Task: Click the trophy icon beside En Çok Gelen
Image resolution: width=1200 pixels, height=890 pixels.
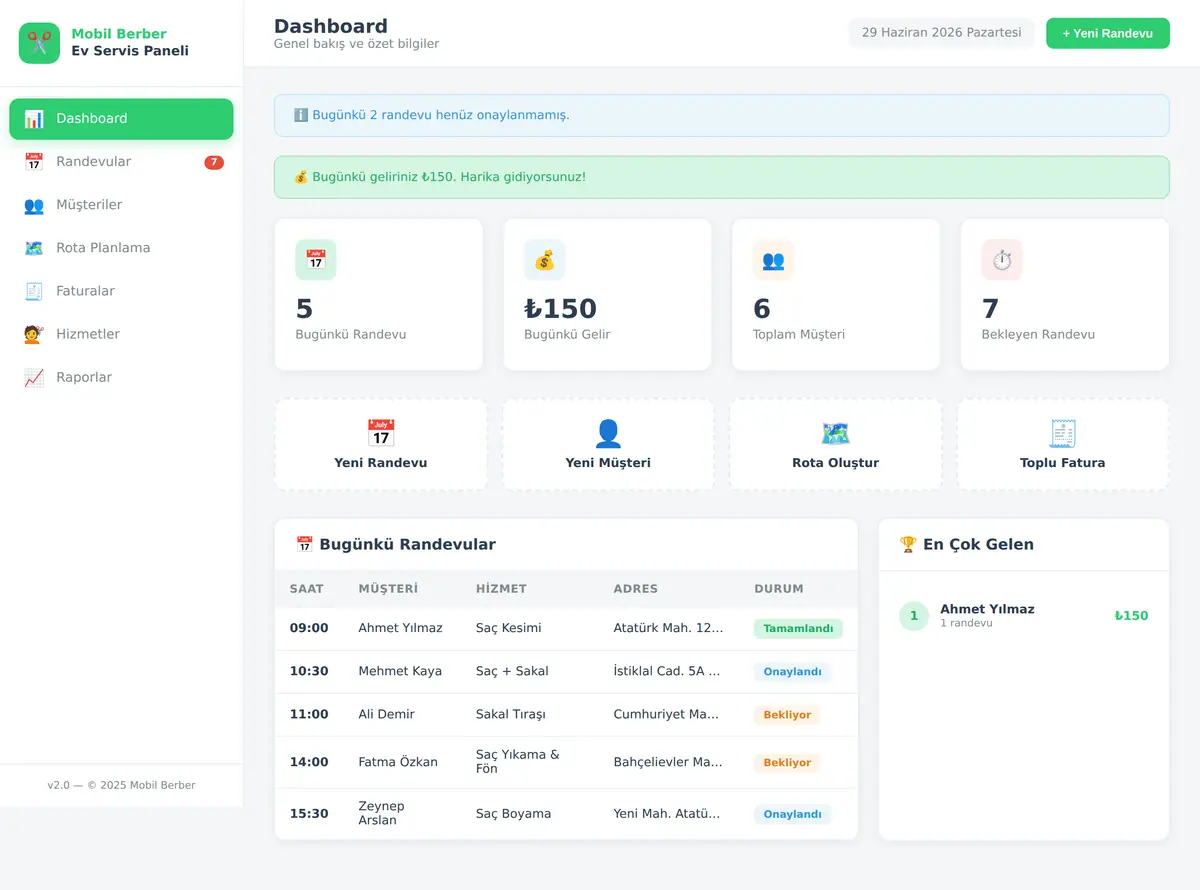Action: coord(908,544)
